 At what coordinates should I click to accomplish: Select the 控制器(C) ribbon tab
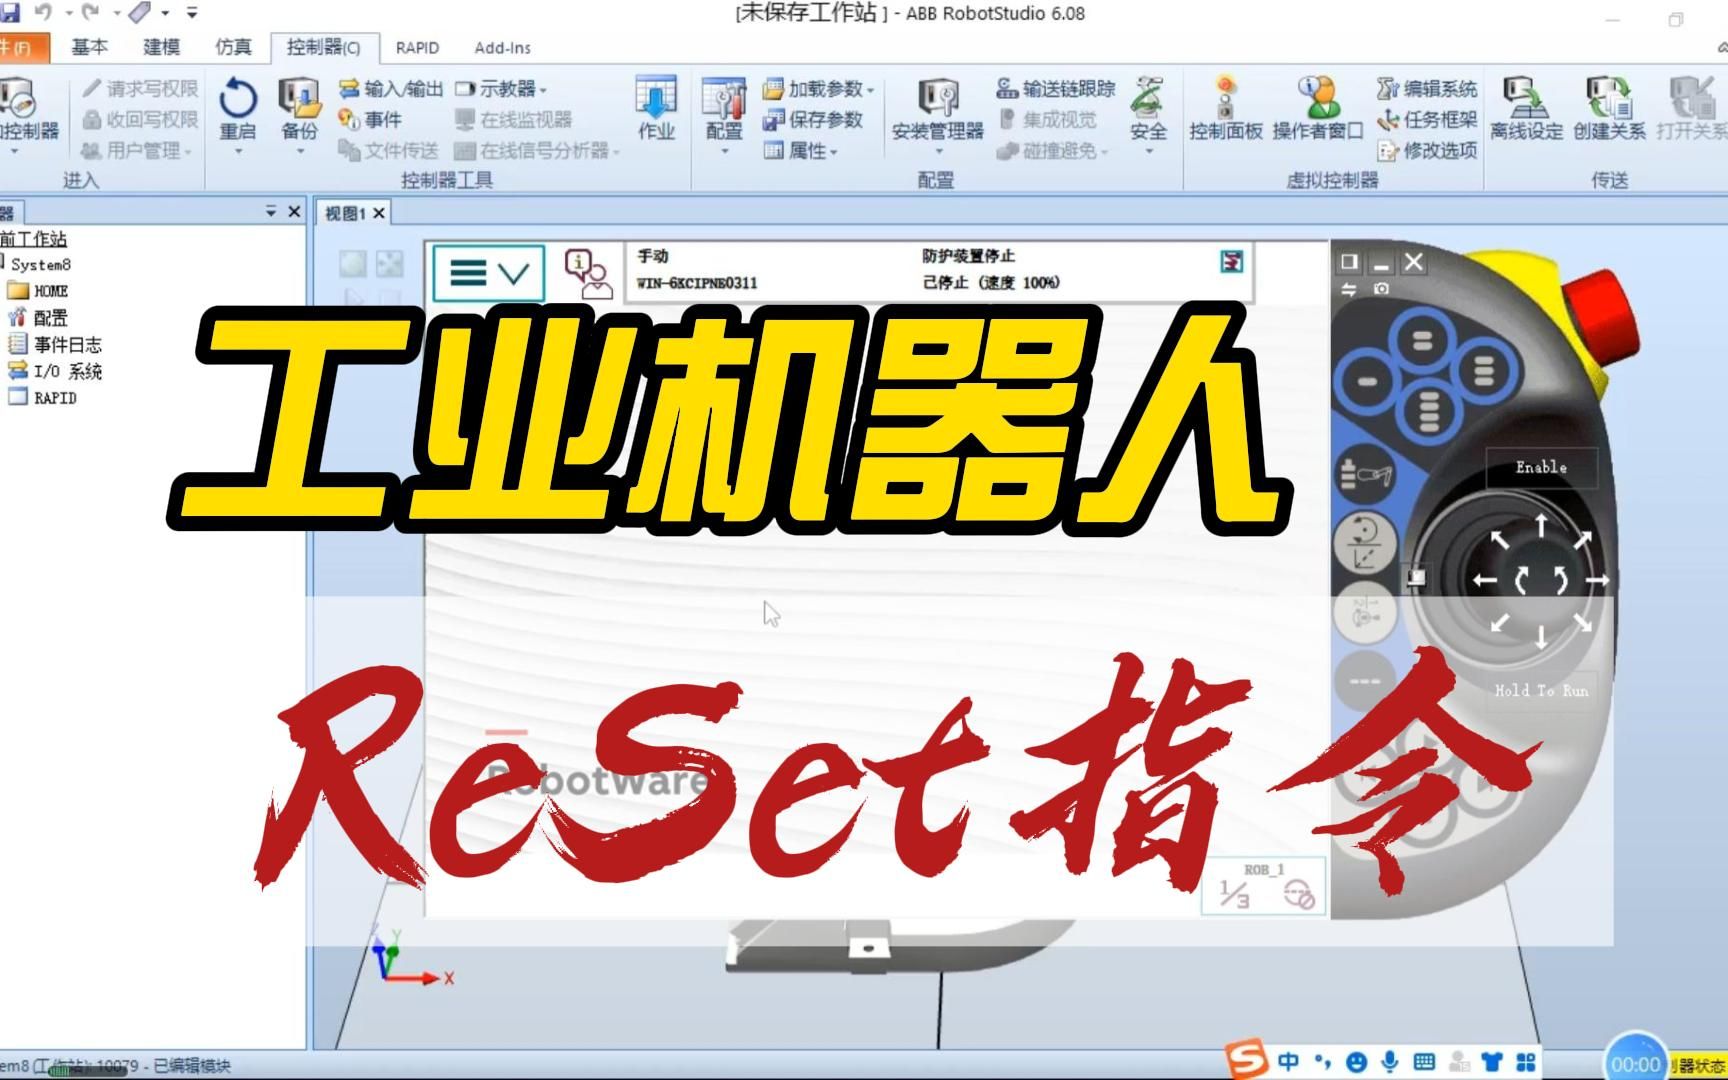click(323, 47)
